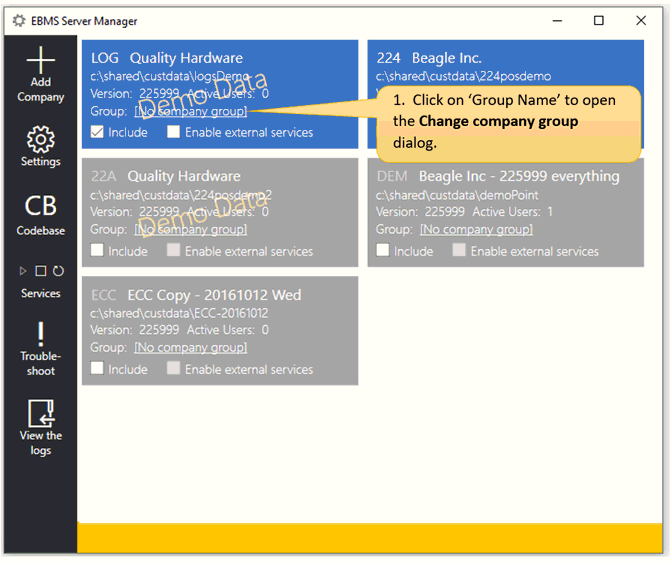Uncheck Include for LOG Quality Hardware

coord(97,132)
